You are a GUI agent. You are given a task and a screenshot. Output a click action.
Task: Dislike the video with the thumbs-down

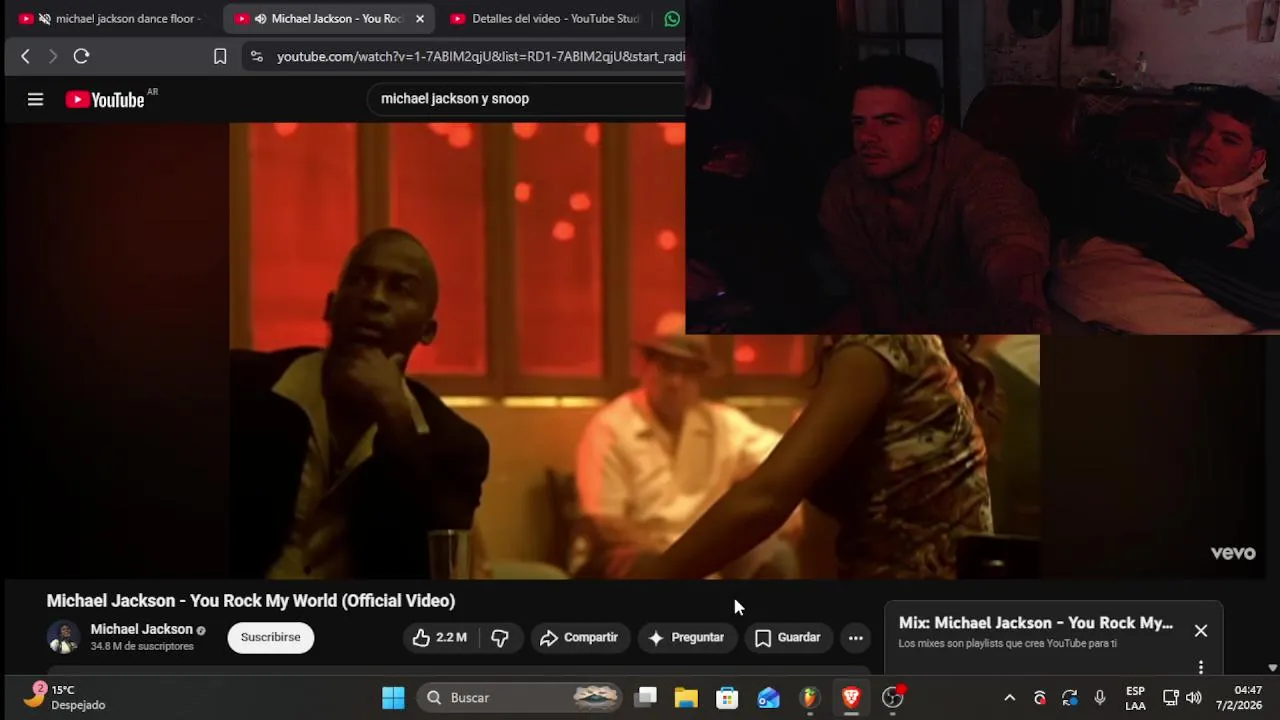coord(500,637)
